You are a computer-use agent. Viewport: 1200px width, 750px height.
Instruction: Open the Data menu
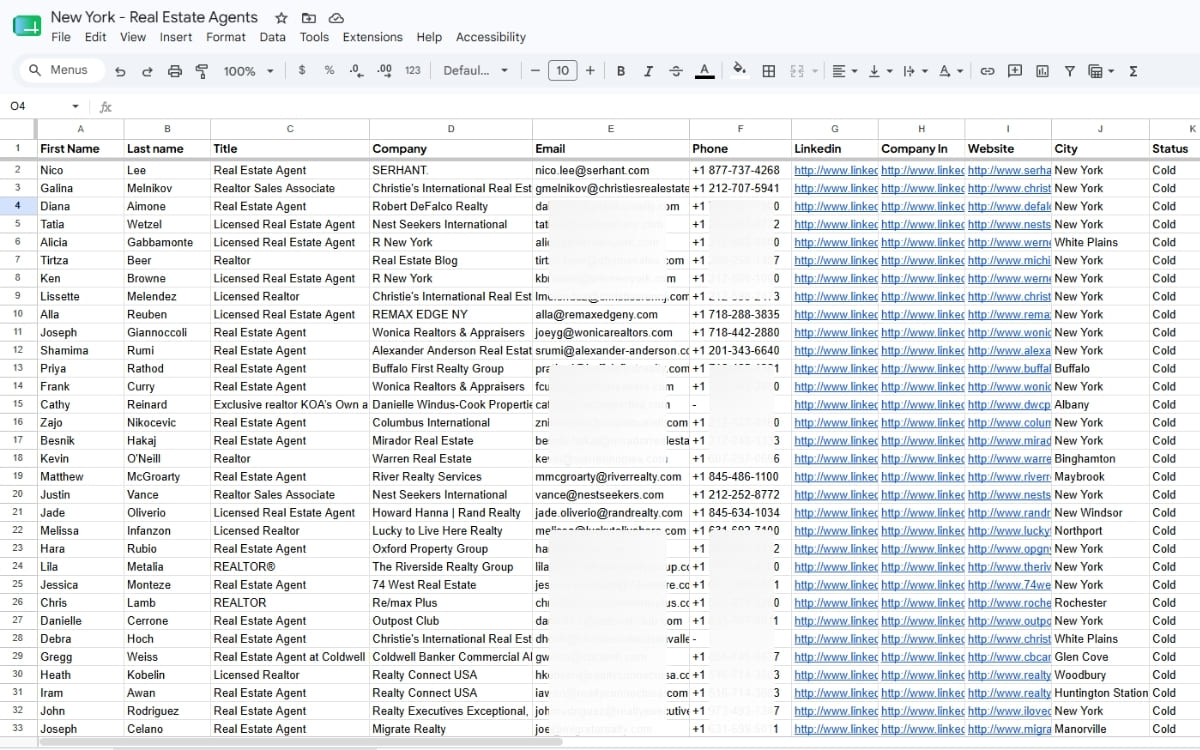coord(272,37)
